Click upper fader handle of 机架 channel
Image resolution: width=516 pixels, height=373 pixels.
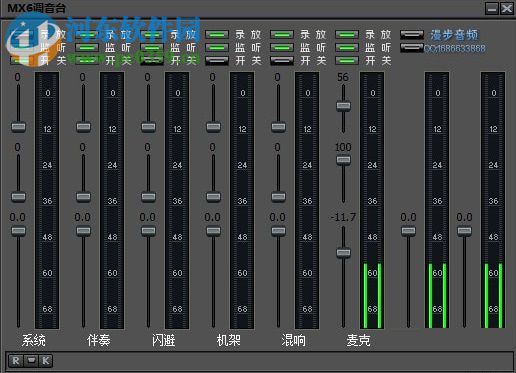click(213, 127)
